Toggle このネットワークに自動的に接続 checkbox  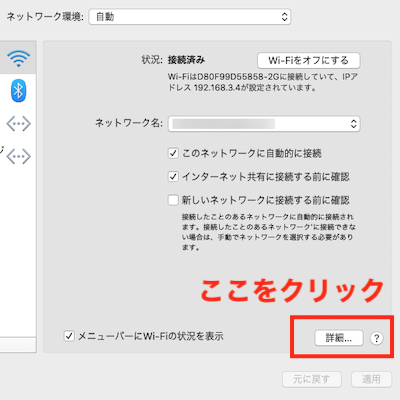[173, 153]
